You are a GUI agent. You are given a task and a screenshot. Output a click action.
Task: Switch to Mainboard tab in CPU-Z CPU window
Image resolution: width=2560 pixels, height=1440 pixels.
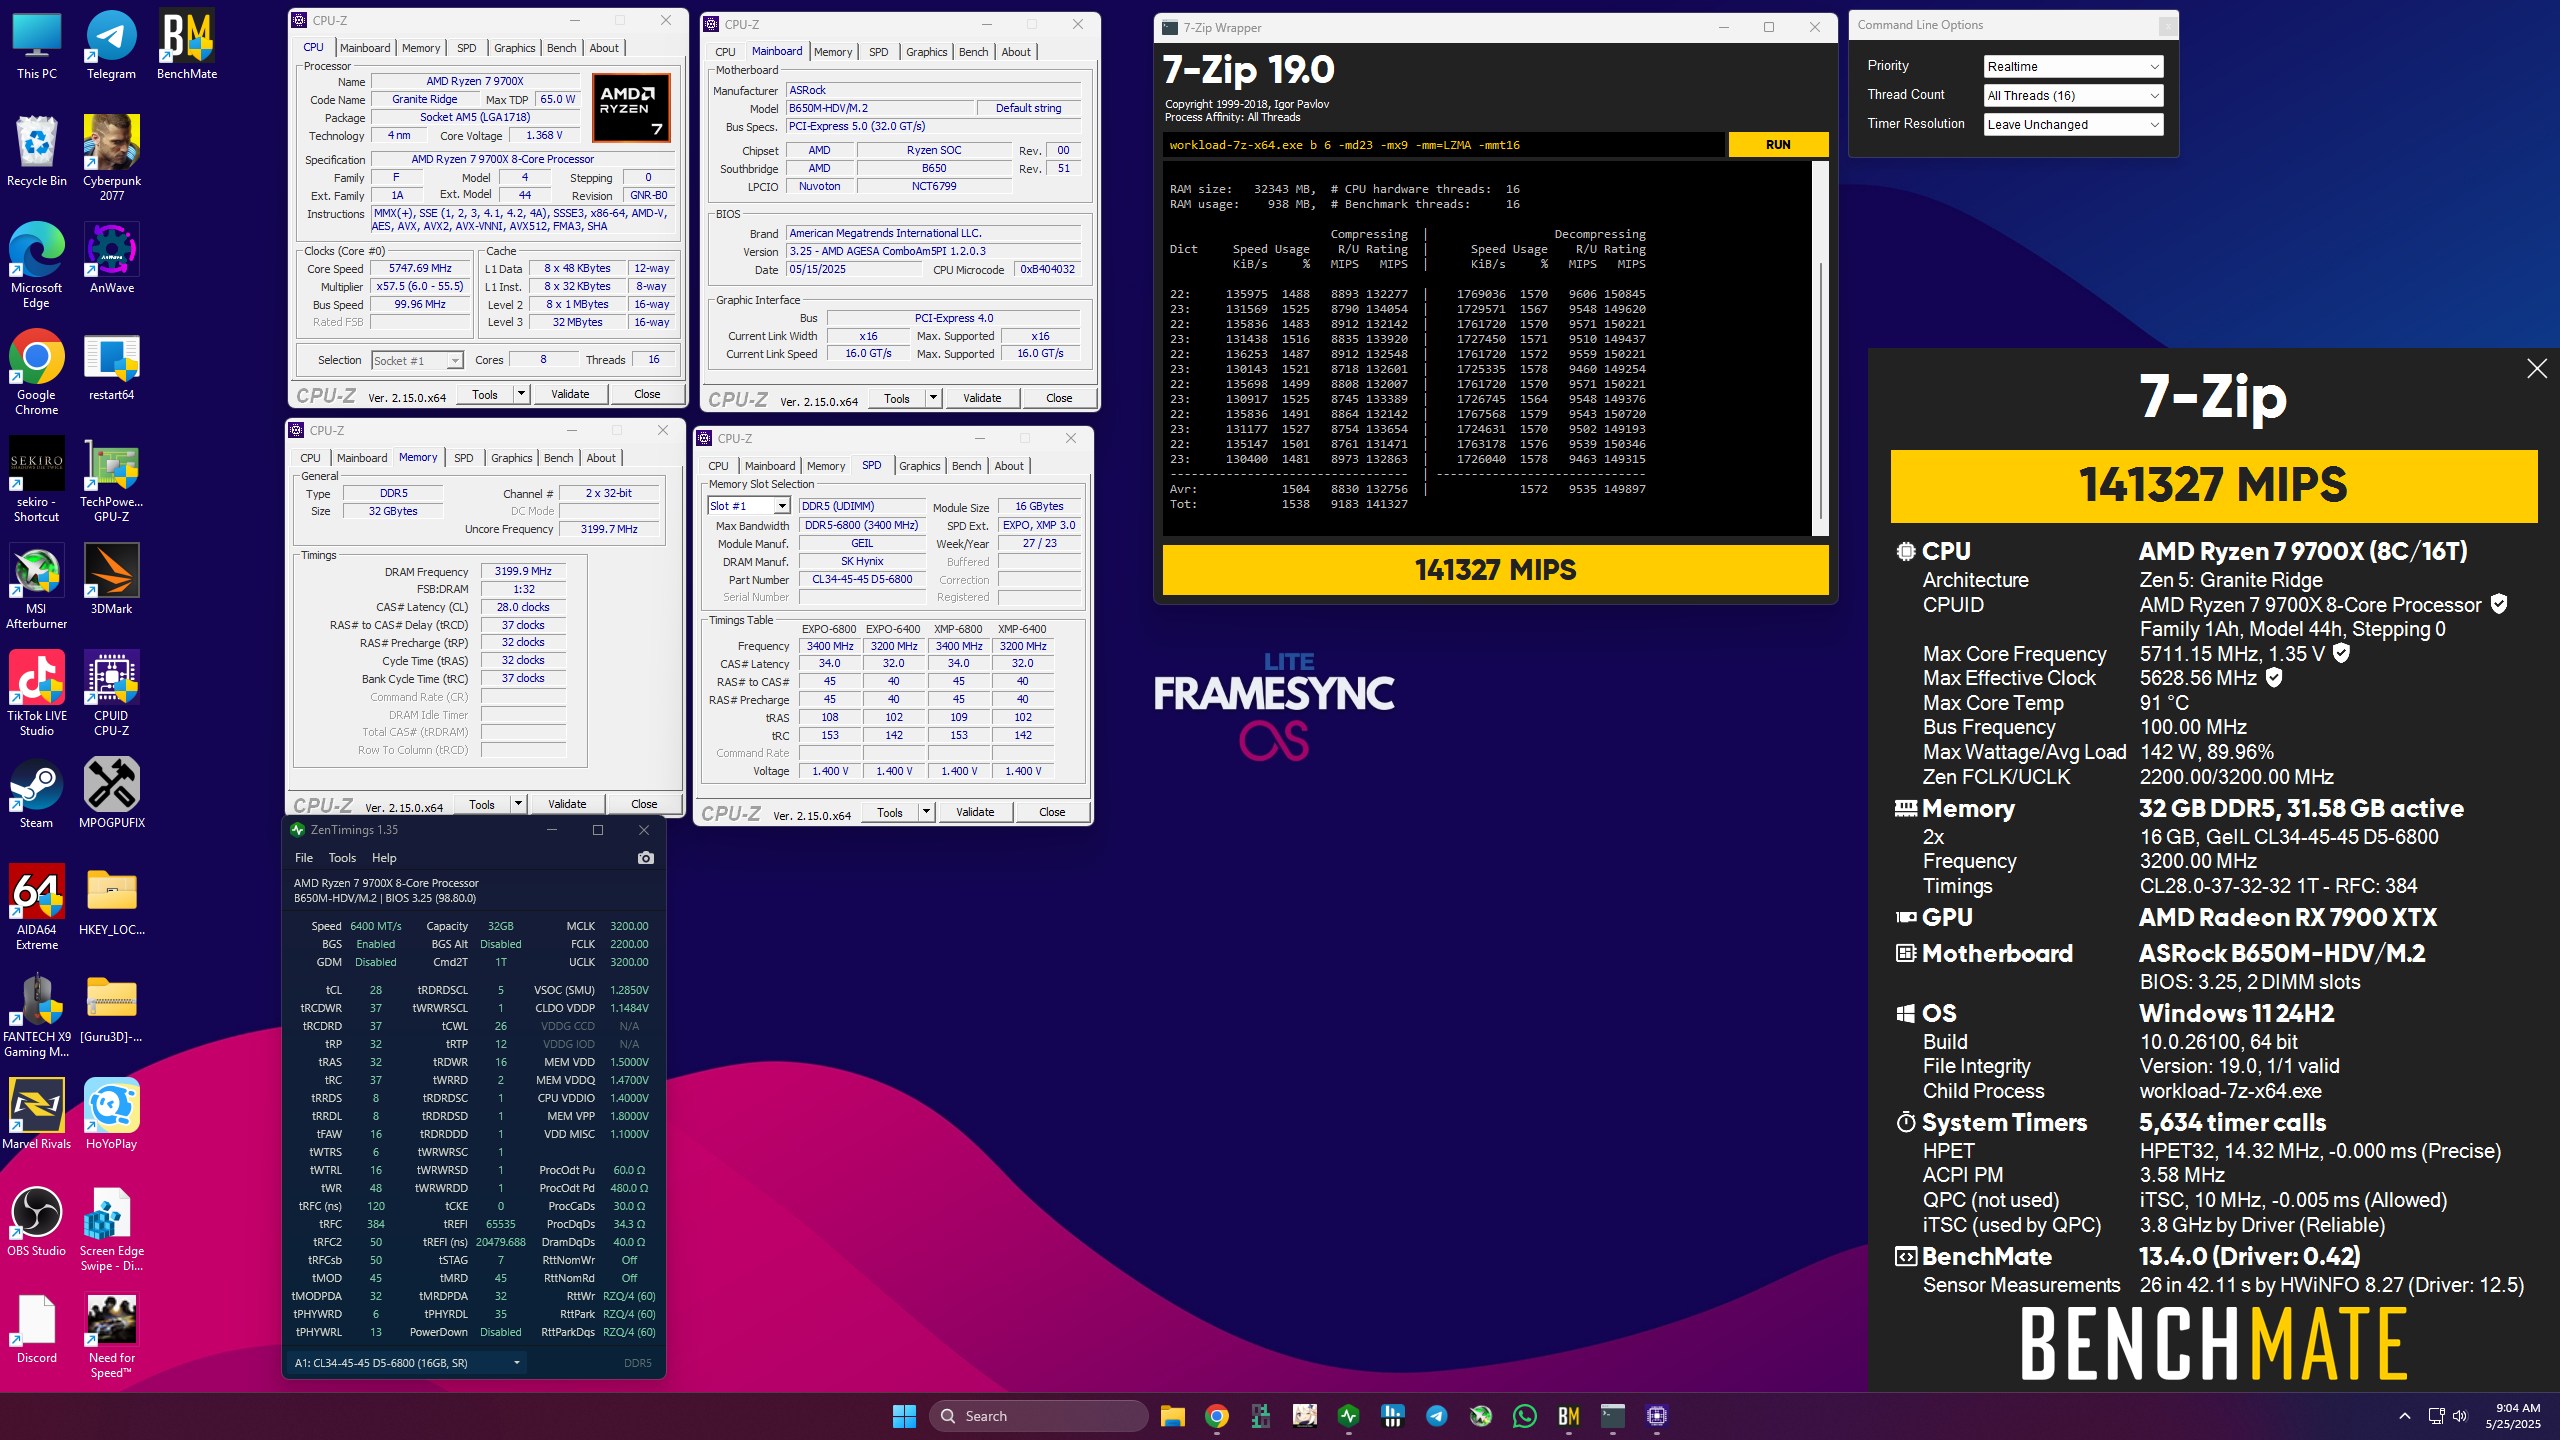click(x=365, y=48)
